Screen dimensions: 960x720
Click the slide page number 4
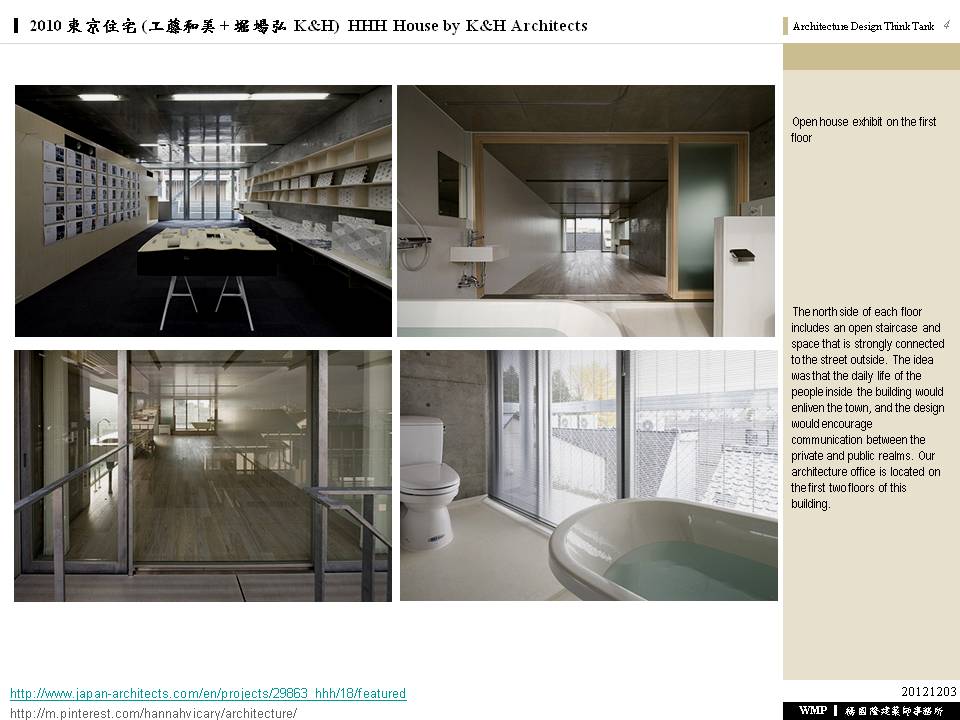tap(946, 26)
